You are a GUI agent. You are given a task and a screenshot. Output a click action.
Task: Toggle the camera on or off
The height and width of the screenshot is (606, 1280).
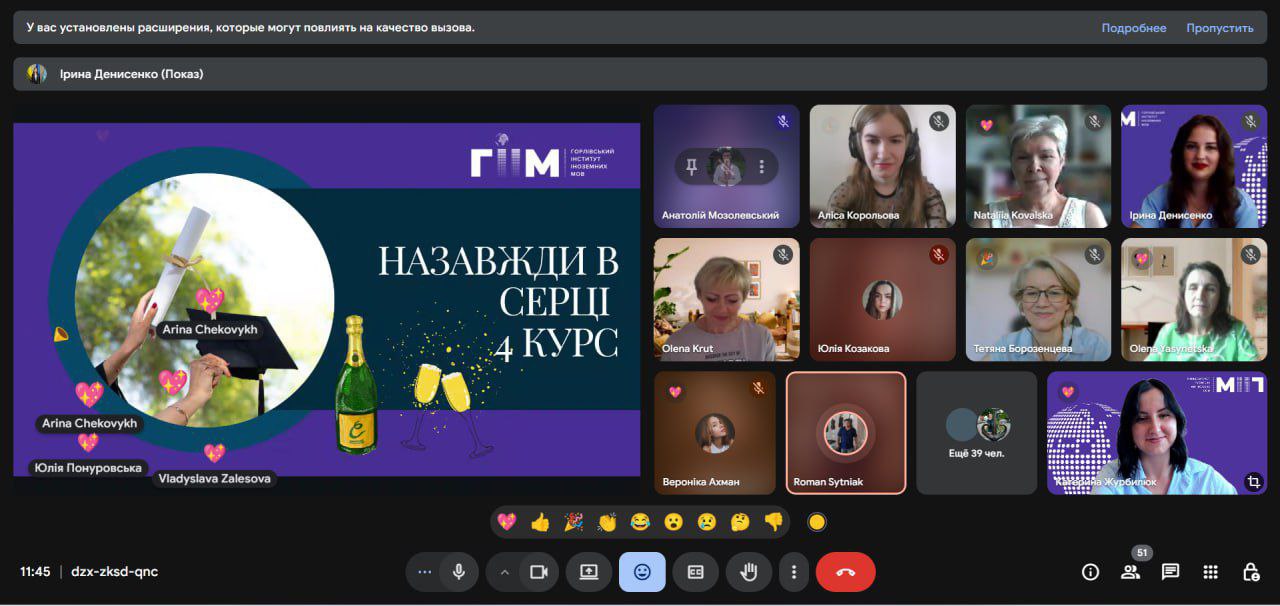coord(539,572)
